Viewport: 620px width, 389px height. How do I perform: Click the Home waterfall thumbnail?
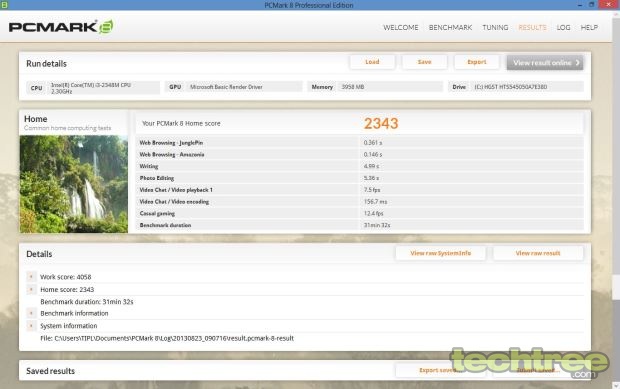[x=74, y=184]
